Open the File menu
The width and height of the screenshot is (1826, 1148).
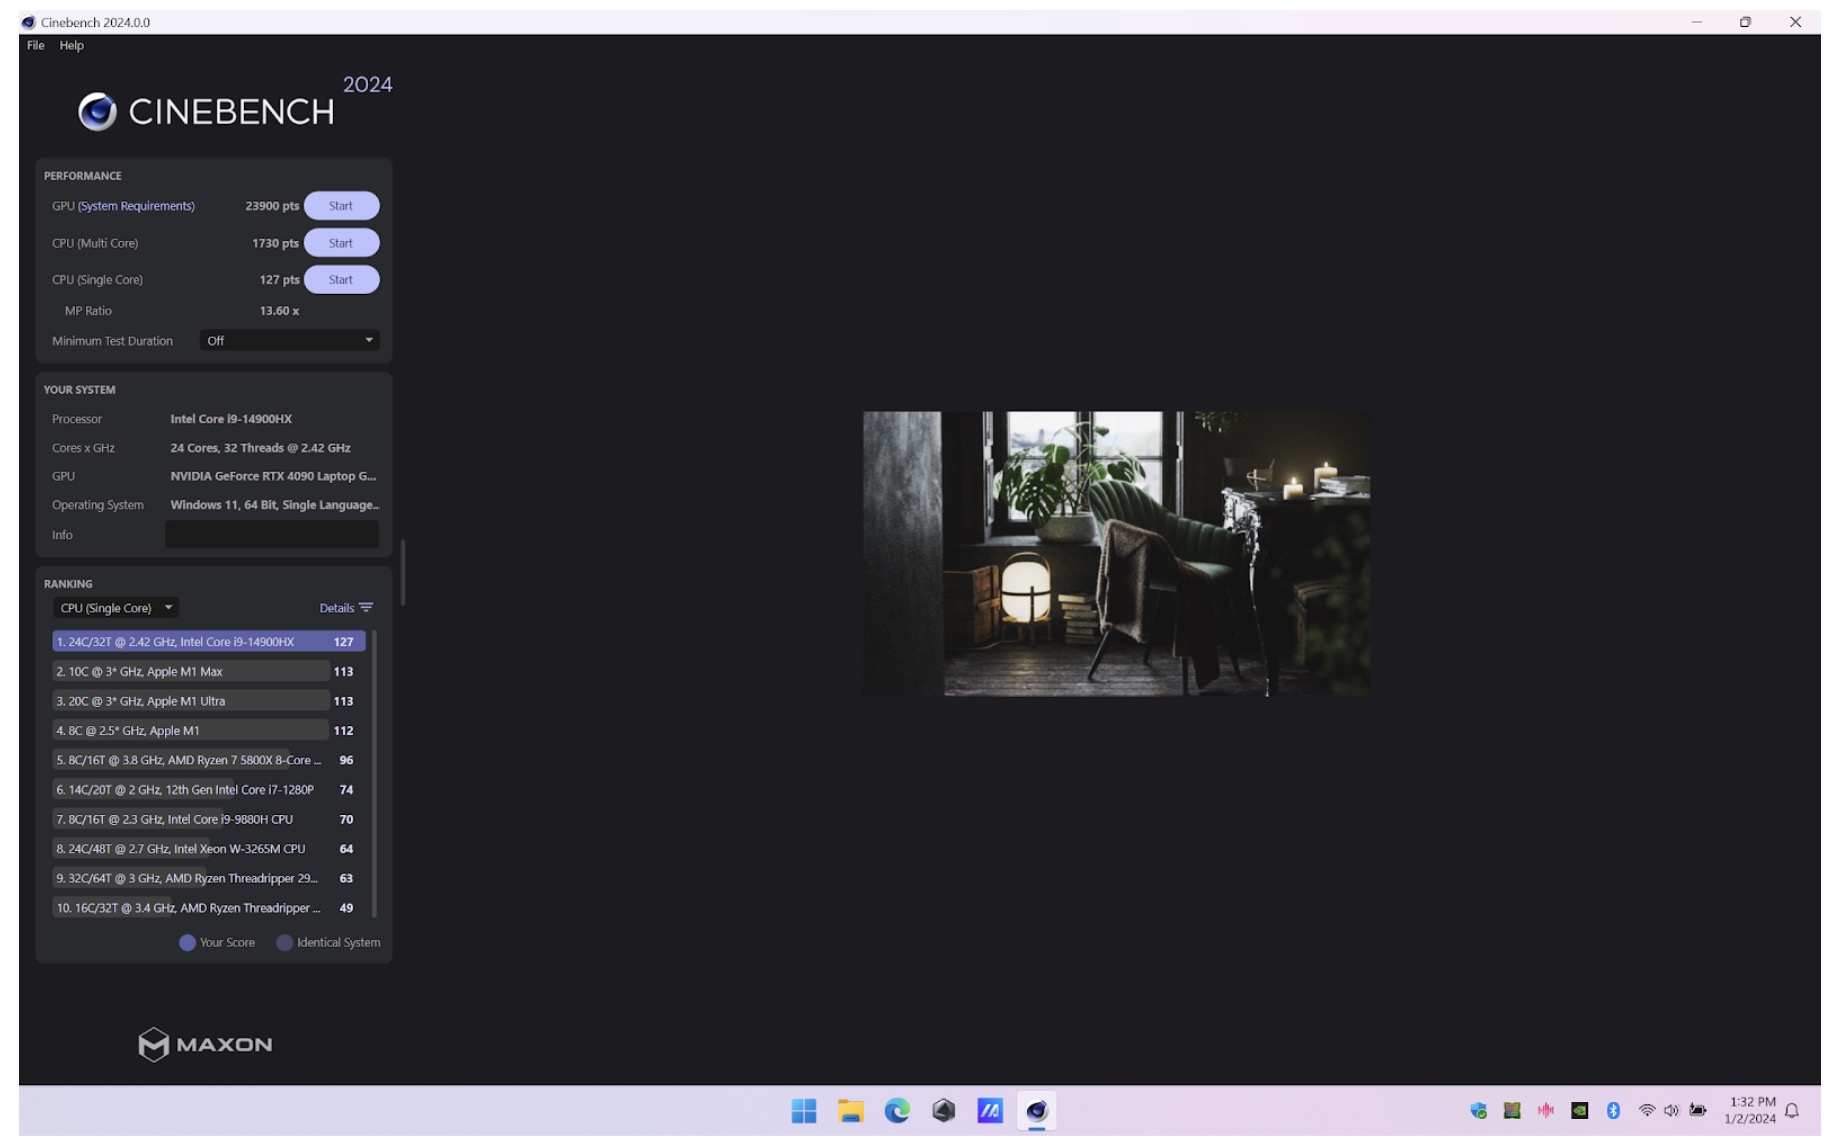[x=36, y=45]
